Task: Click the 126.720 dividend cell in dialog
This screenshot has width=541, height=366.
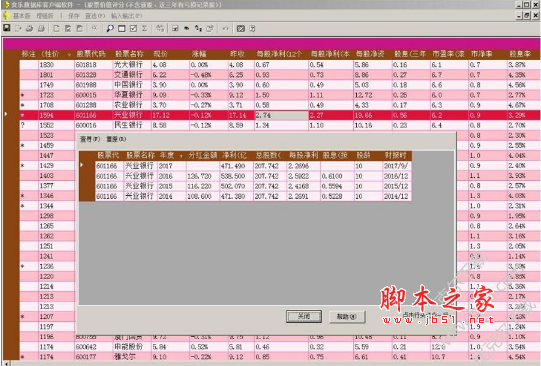Action: tap(203, 176)
